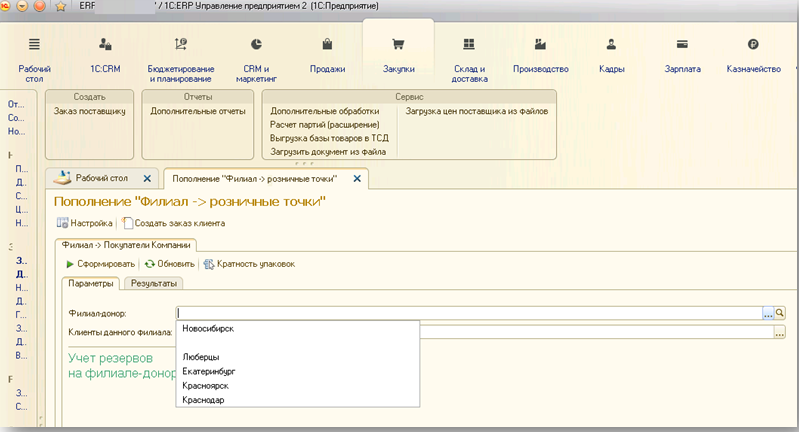799x432 pixels.
Task: Open Дополнительные отчеты link
Action: pyautogui.click(x=198, y=111)
